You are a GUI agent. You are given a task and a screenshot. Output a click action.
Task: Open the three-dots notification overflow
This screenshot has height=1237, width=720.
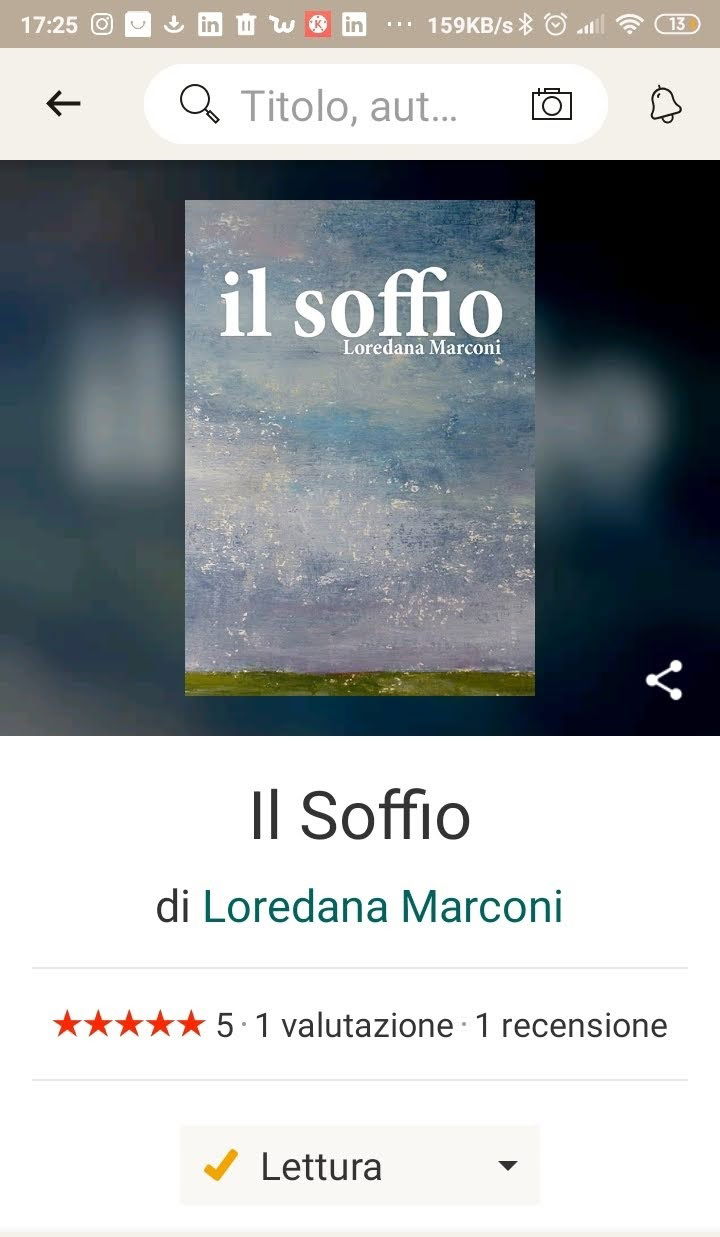398,25
